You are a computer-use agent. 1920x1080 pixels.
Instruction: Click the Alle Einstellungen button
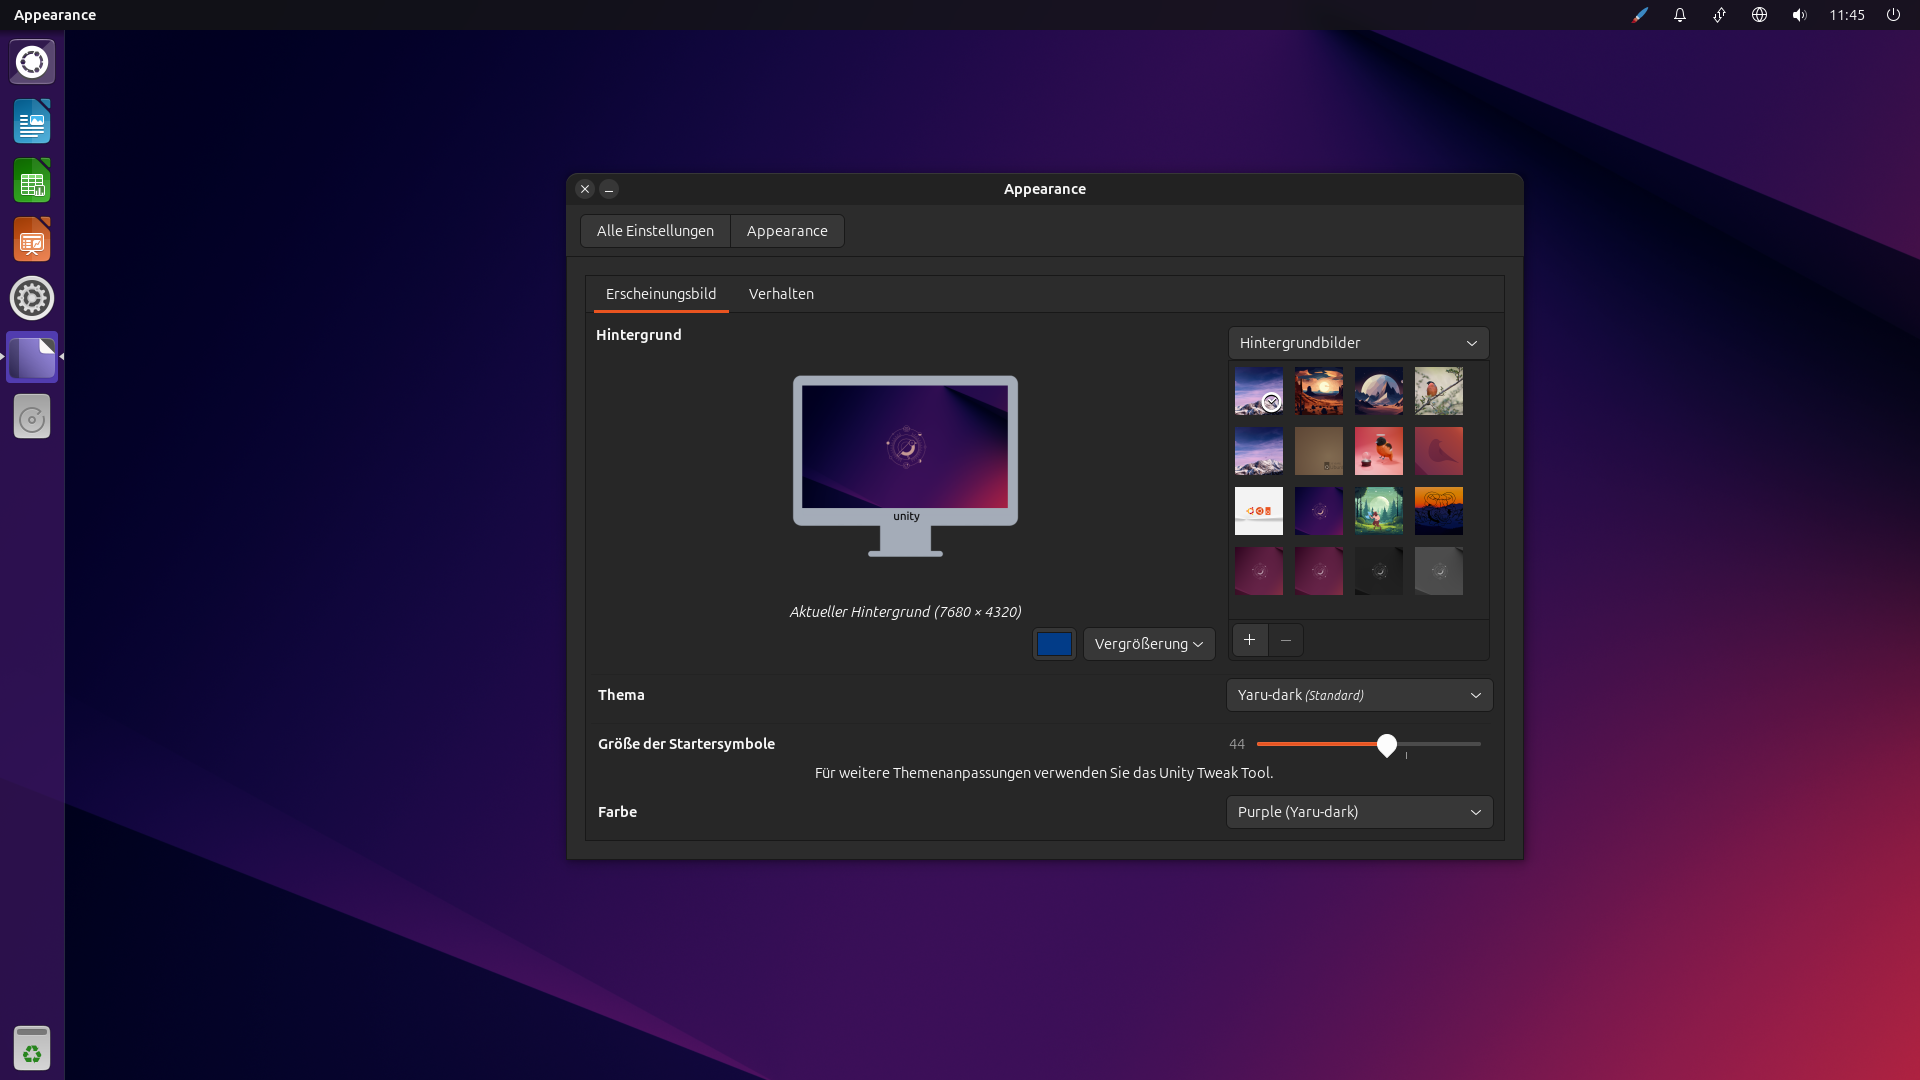[x=655, y=231]
